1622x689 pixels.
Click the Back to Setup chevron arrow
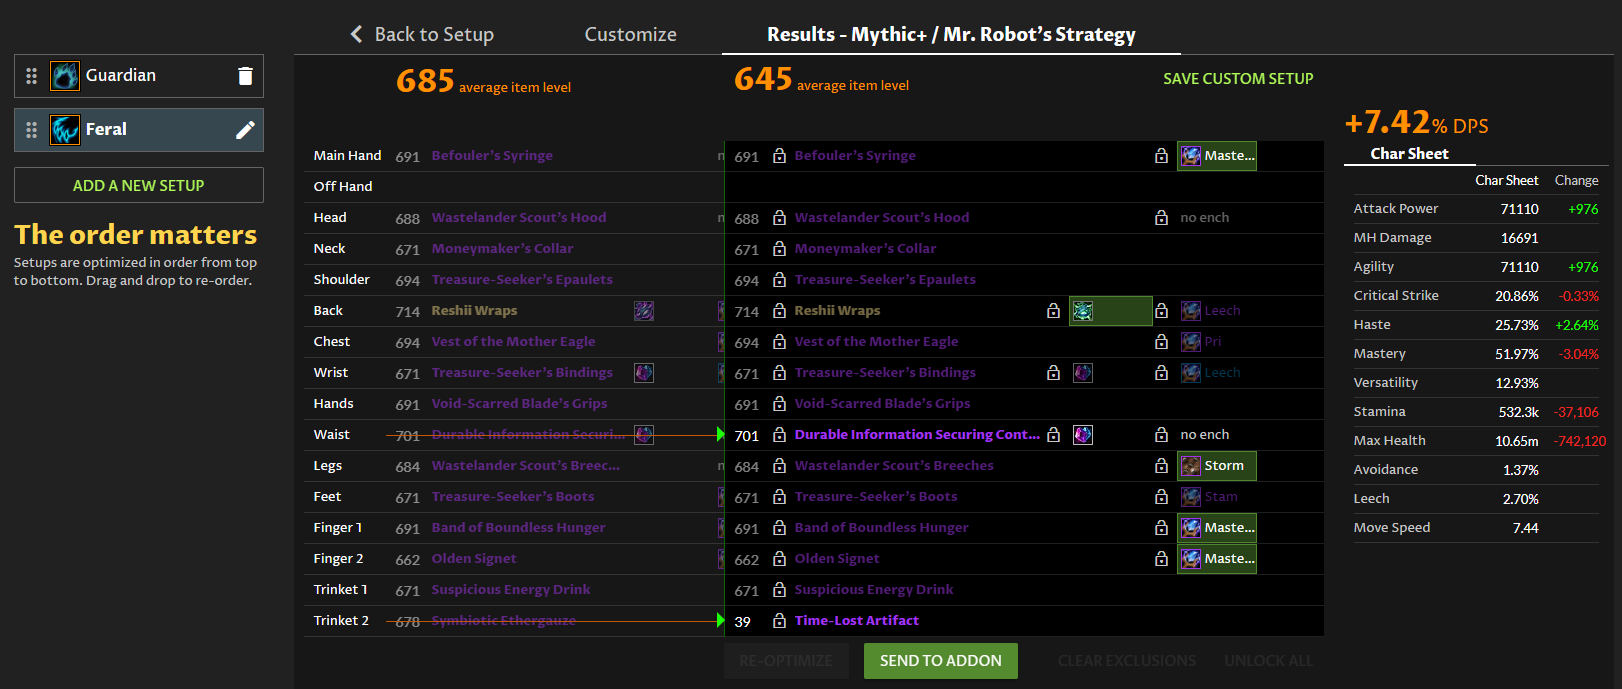click(x=356, y=34)
